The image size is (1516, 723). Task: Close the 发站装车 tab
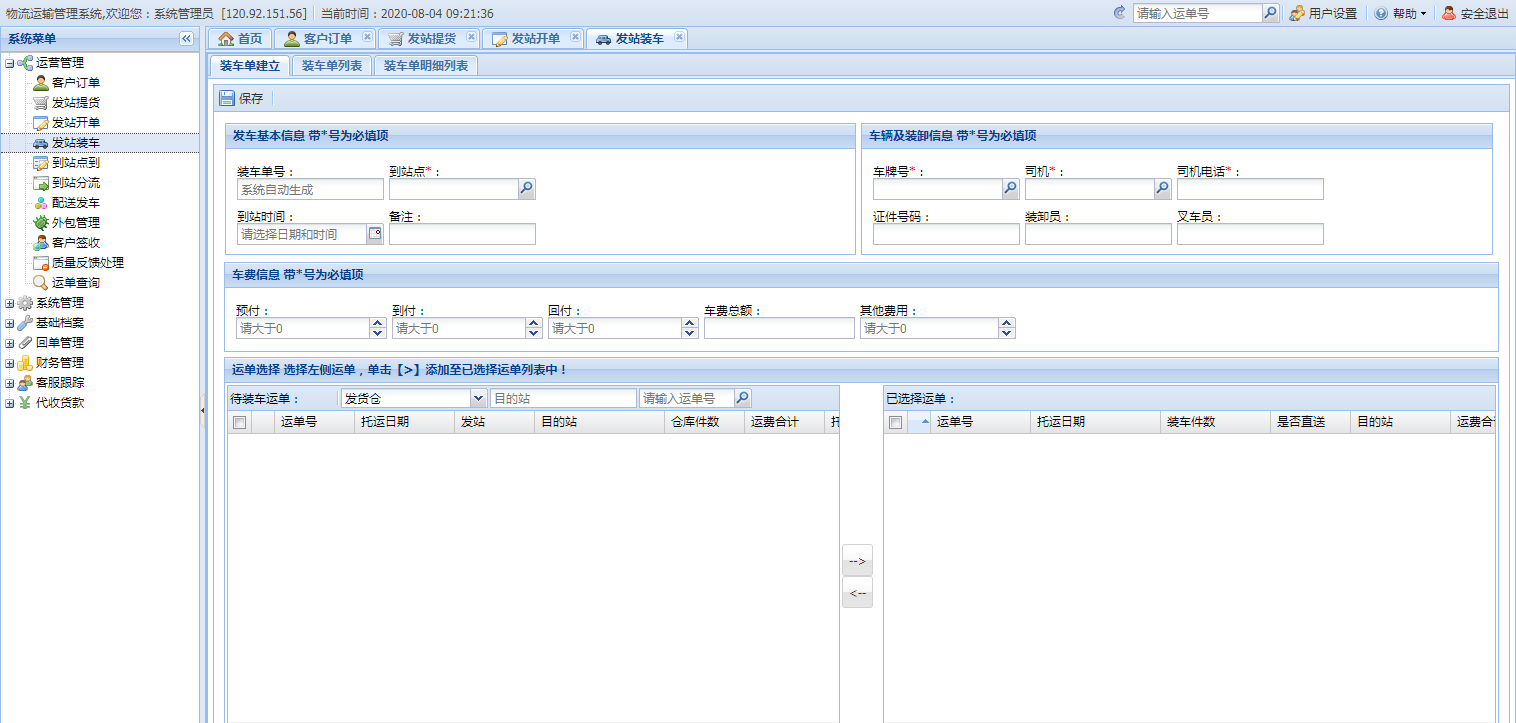pos(679,37)
